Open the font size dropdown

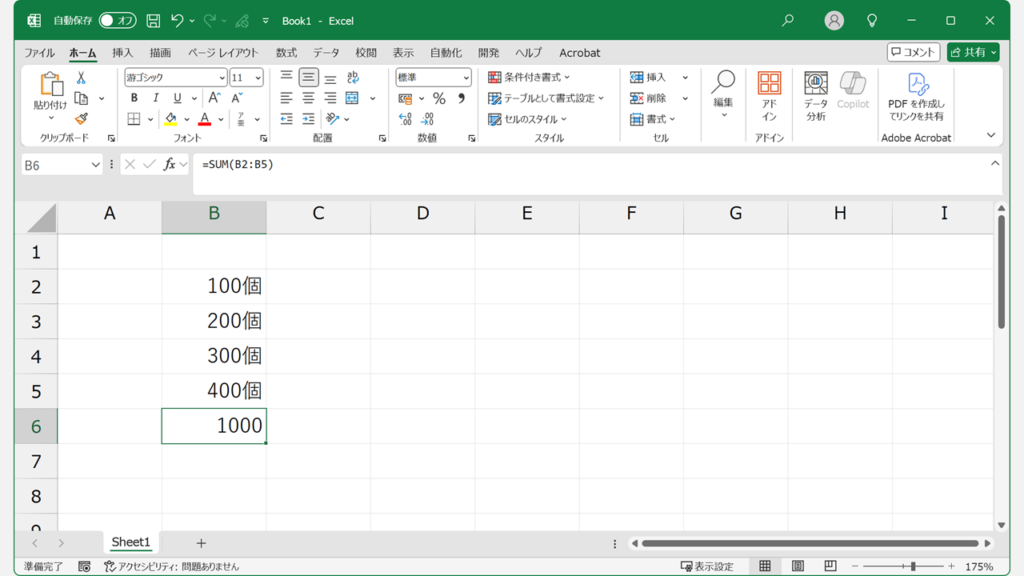pos(258,78)
